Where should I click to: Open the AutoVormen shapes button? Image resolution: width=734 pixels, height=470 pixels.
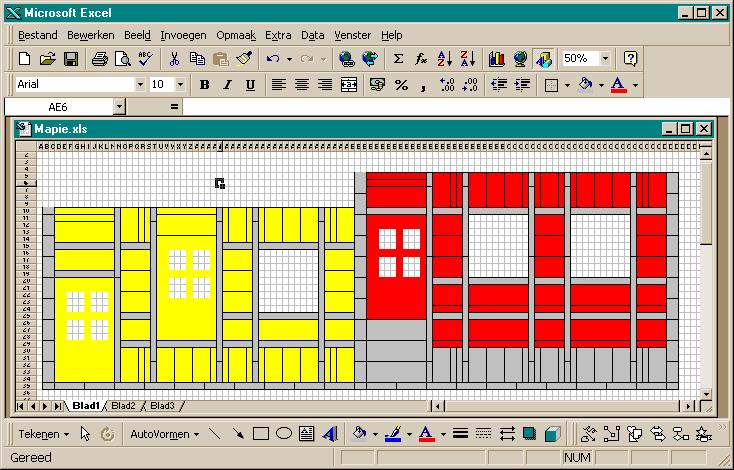tap(164, 434)
